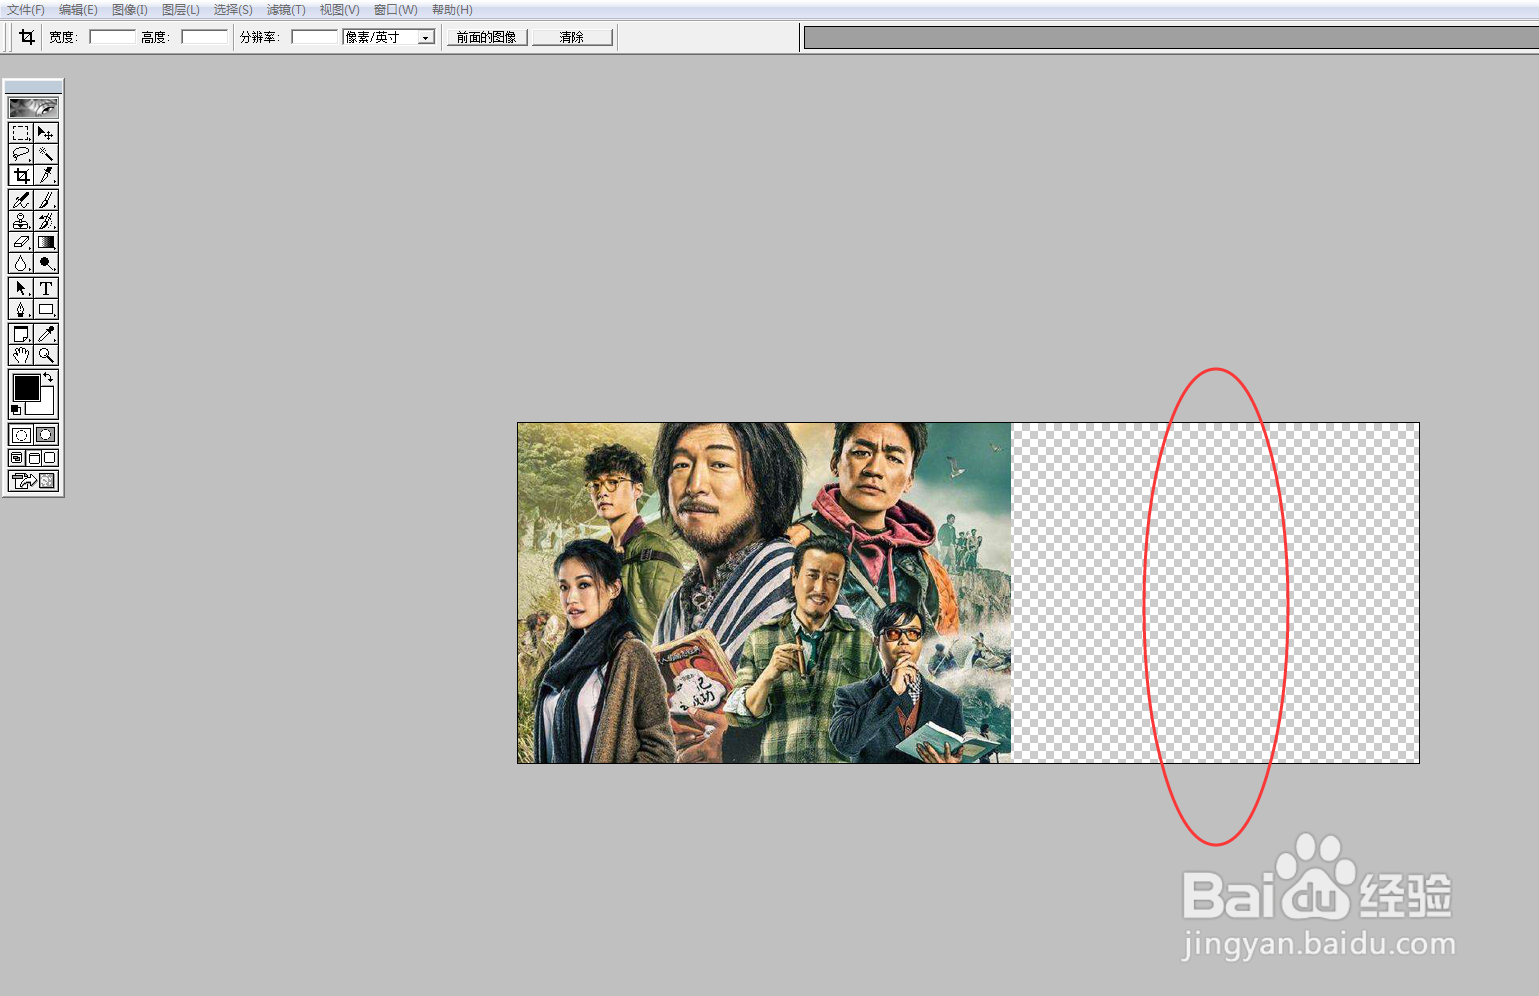This screenshot has height=996, width=1539.
Task: Click the 前面的图像 button
Action: (487, 37)
